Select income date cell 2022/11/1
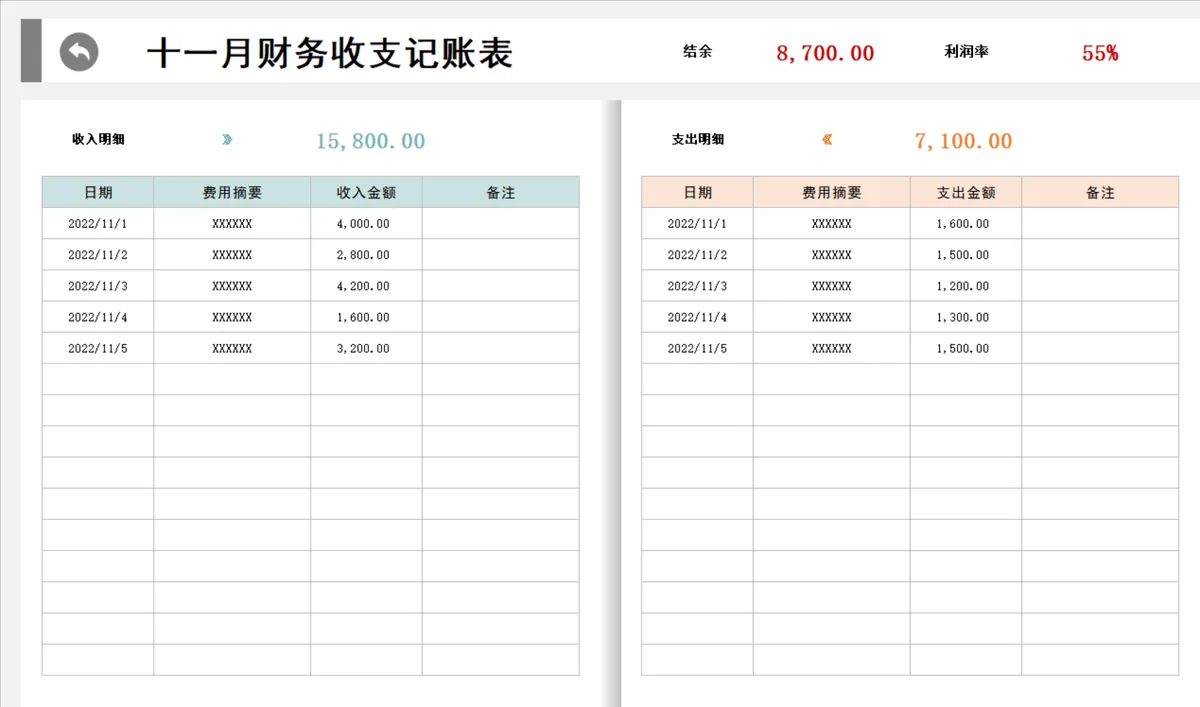Viewport: 1200px width, 707px height. [98, 224]
